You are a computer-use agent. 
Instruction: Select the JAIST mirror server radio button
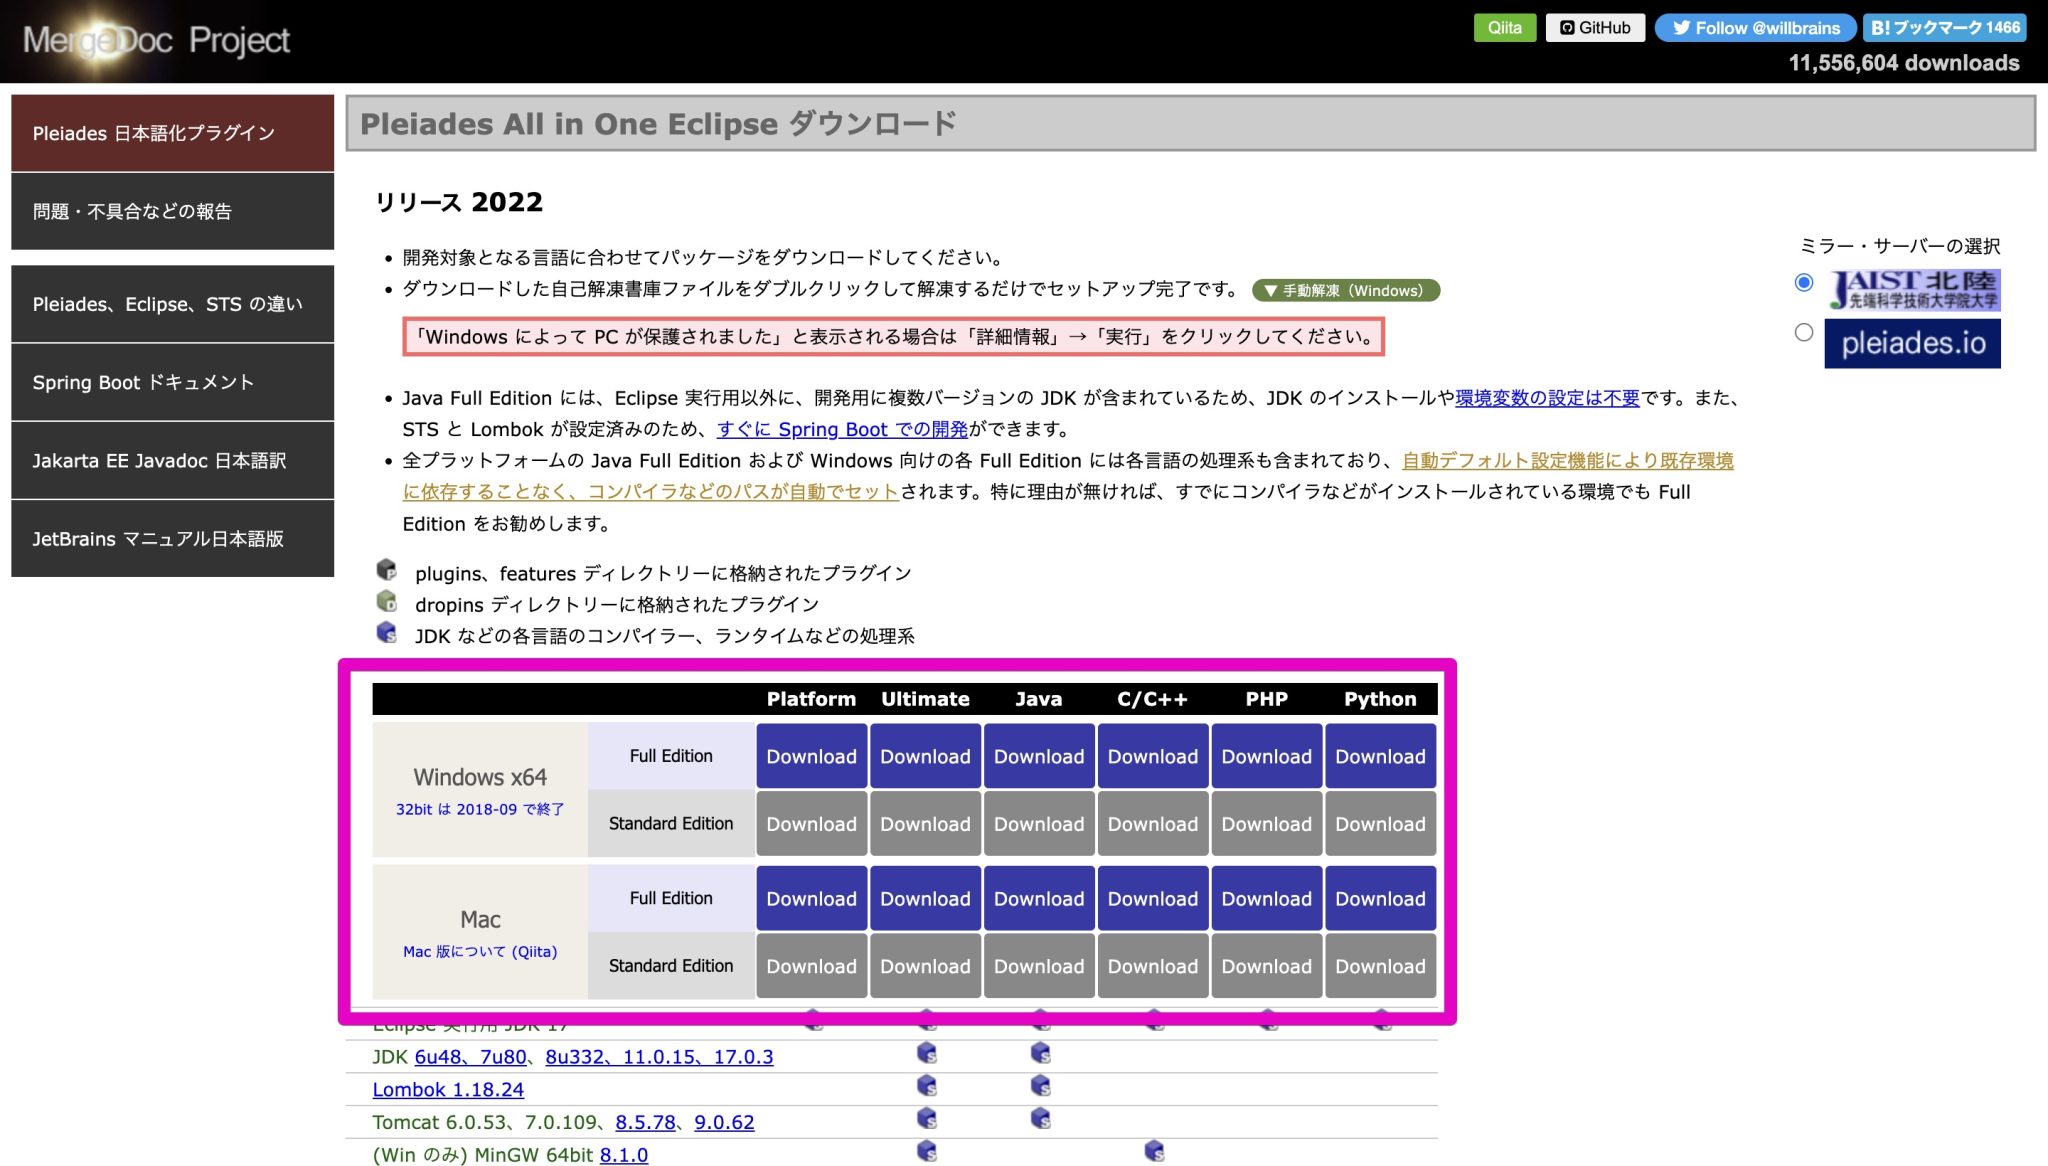1804,282
